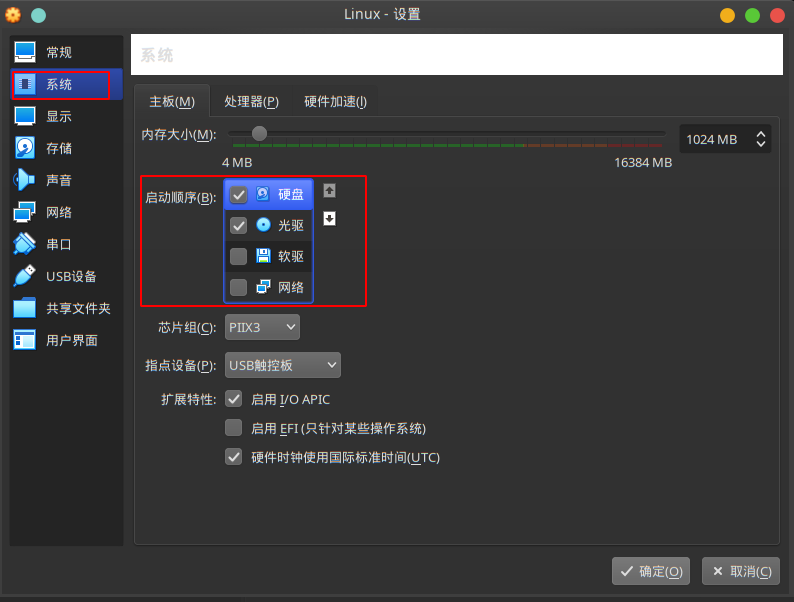Click the memory size slider handle
The width and height of the screenshot is (794, 602).
[259, 133]
